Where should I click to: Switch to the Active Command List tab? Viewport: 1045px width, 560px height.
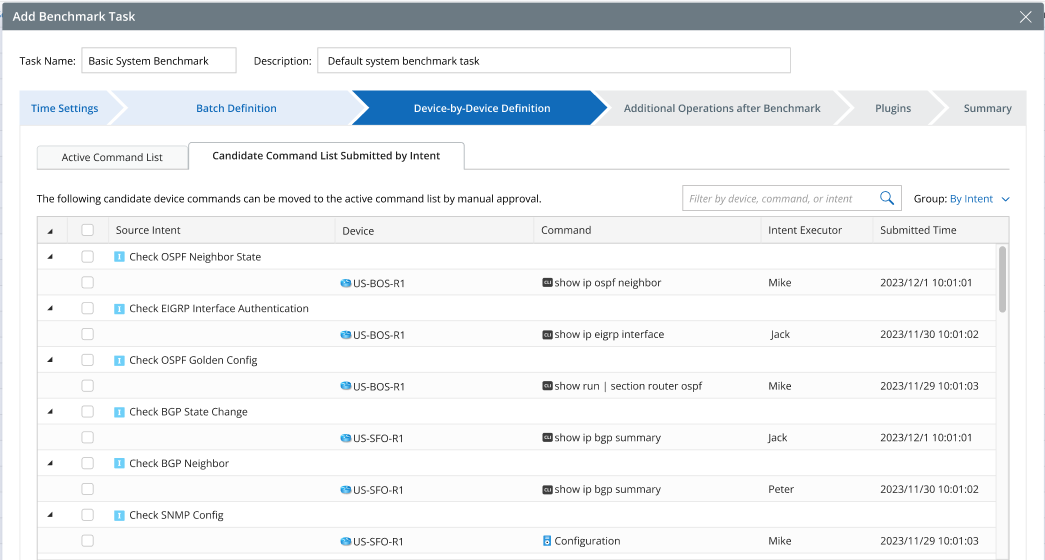coord(112,157)
